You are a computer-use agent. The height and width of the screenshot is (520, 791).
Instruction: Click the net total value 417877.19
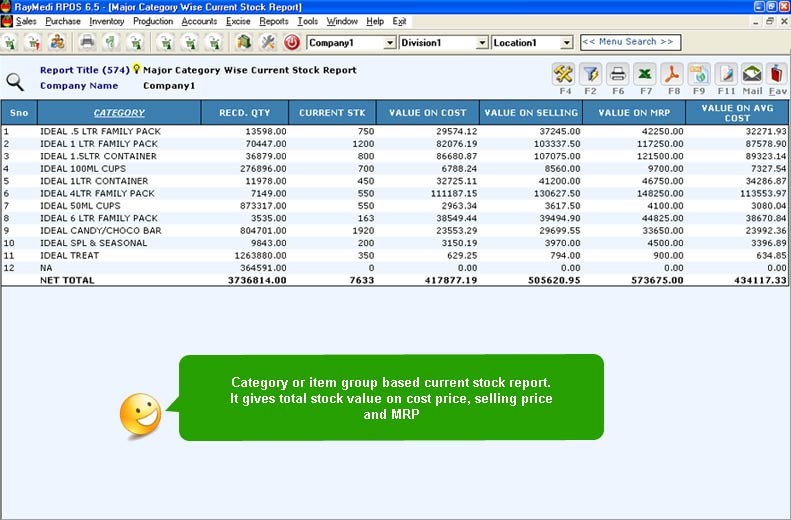pyautogui.click(x=451, y=280)
